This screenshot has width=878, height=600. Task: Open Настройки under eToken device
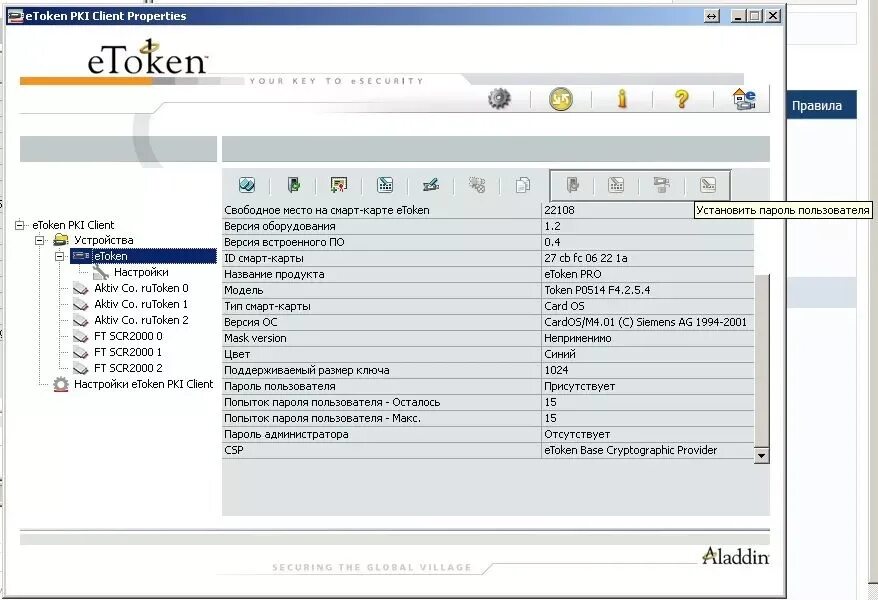click(141, 273)
